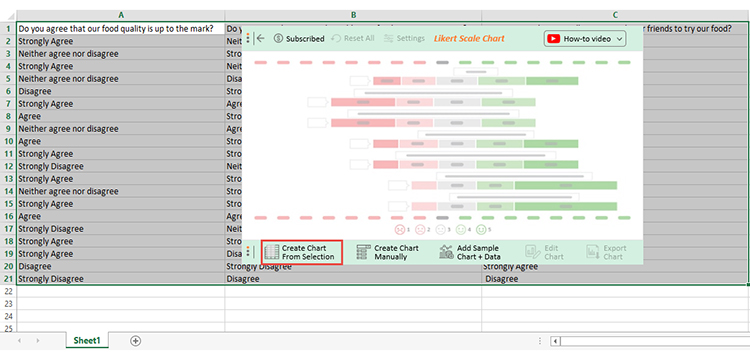Open the How-to video dropdown
Image resolution: width=750 pixels, height=360 pixels.
[x=585, y=39]
